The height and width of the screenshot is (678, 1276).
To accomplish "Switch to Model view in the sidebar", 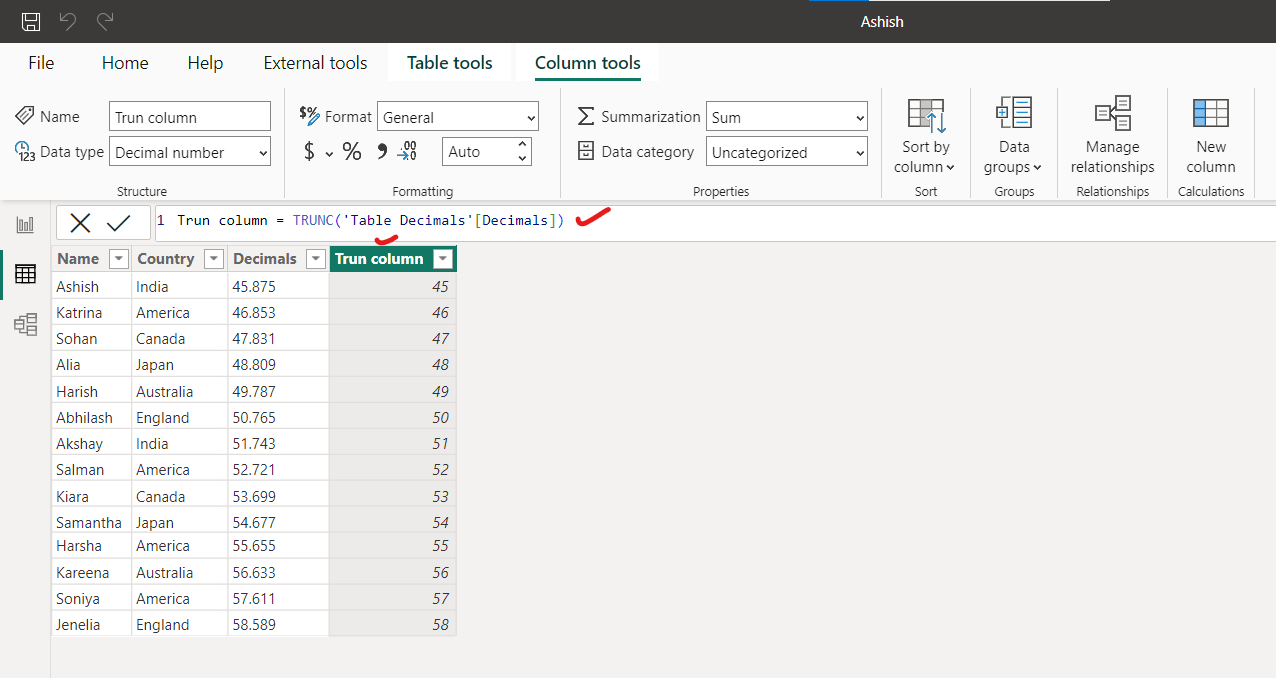I will 25,324.
